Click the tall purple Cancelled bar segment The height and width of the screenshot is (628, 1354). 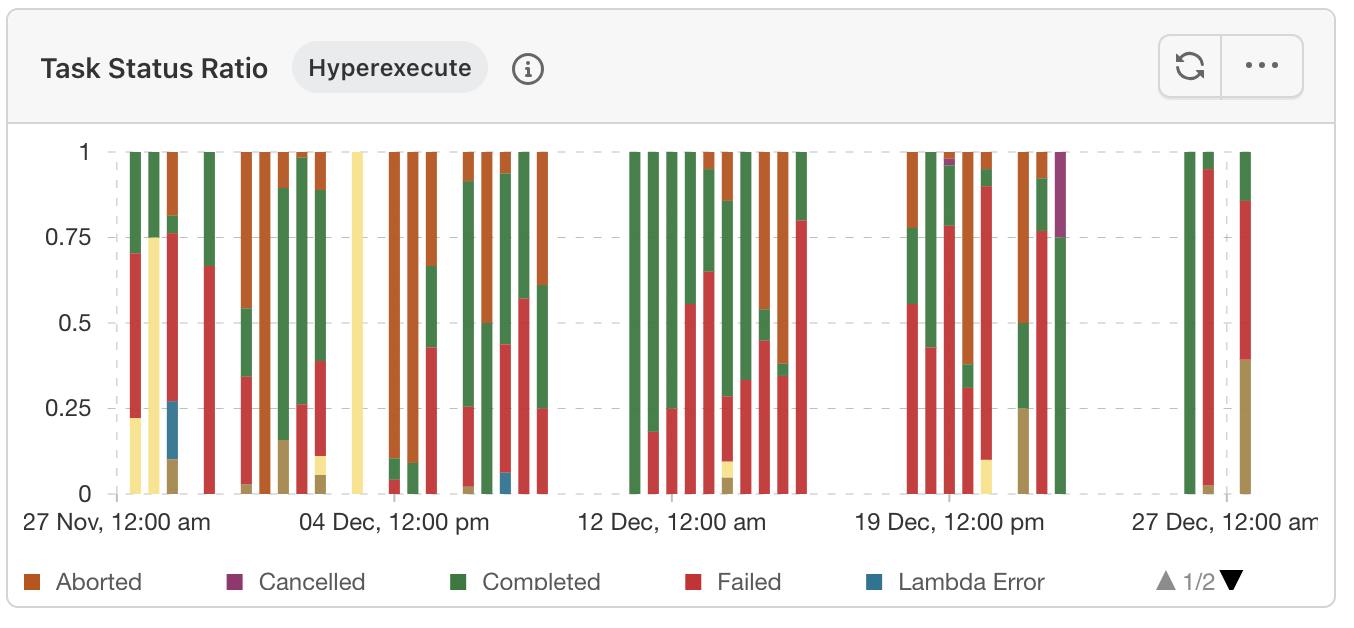pyautogui.click(x=1061, y=194)
